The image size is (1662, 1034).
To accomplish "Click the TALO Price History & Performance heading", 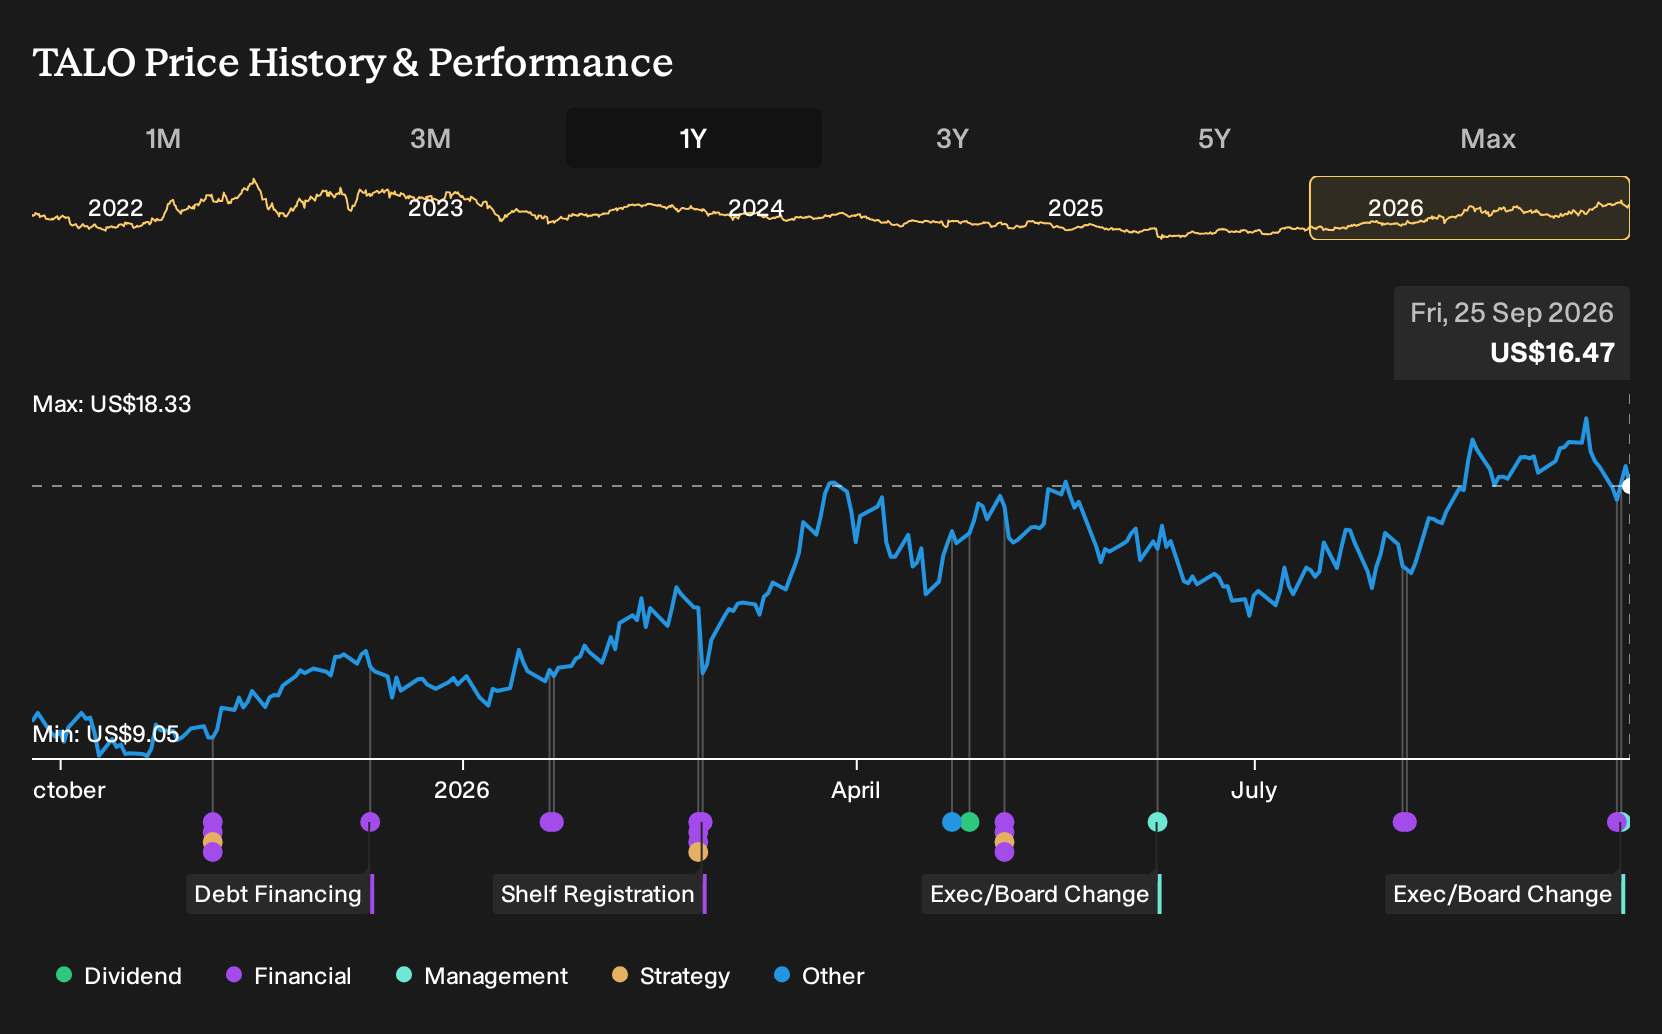I will [353, 62].
